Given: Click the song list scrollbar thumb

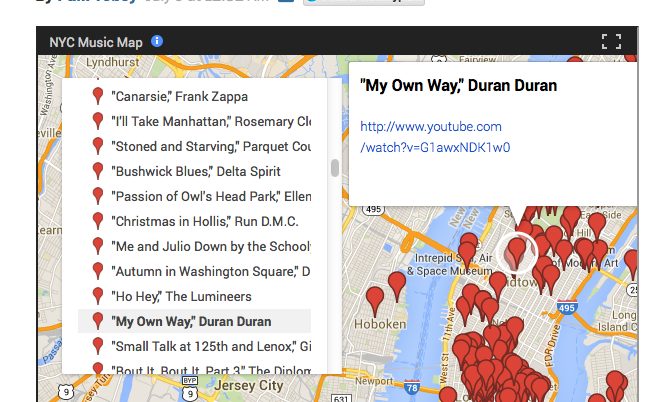Looking at the screenshot, I should pyautogui.click(x=335, y=168).
